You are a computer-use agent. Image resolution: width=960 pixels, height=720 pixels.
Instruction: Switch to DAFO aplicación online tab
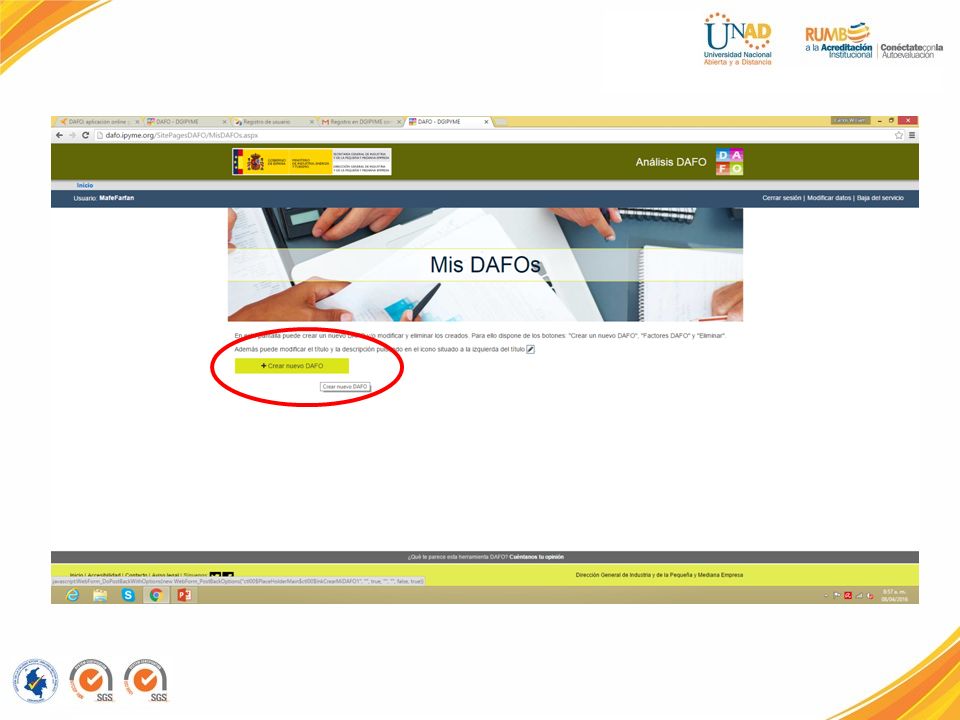[98, 122]
